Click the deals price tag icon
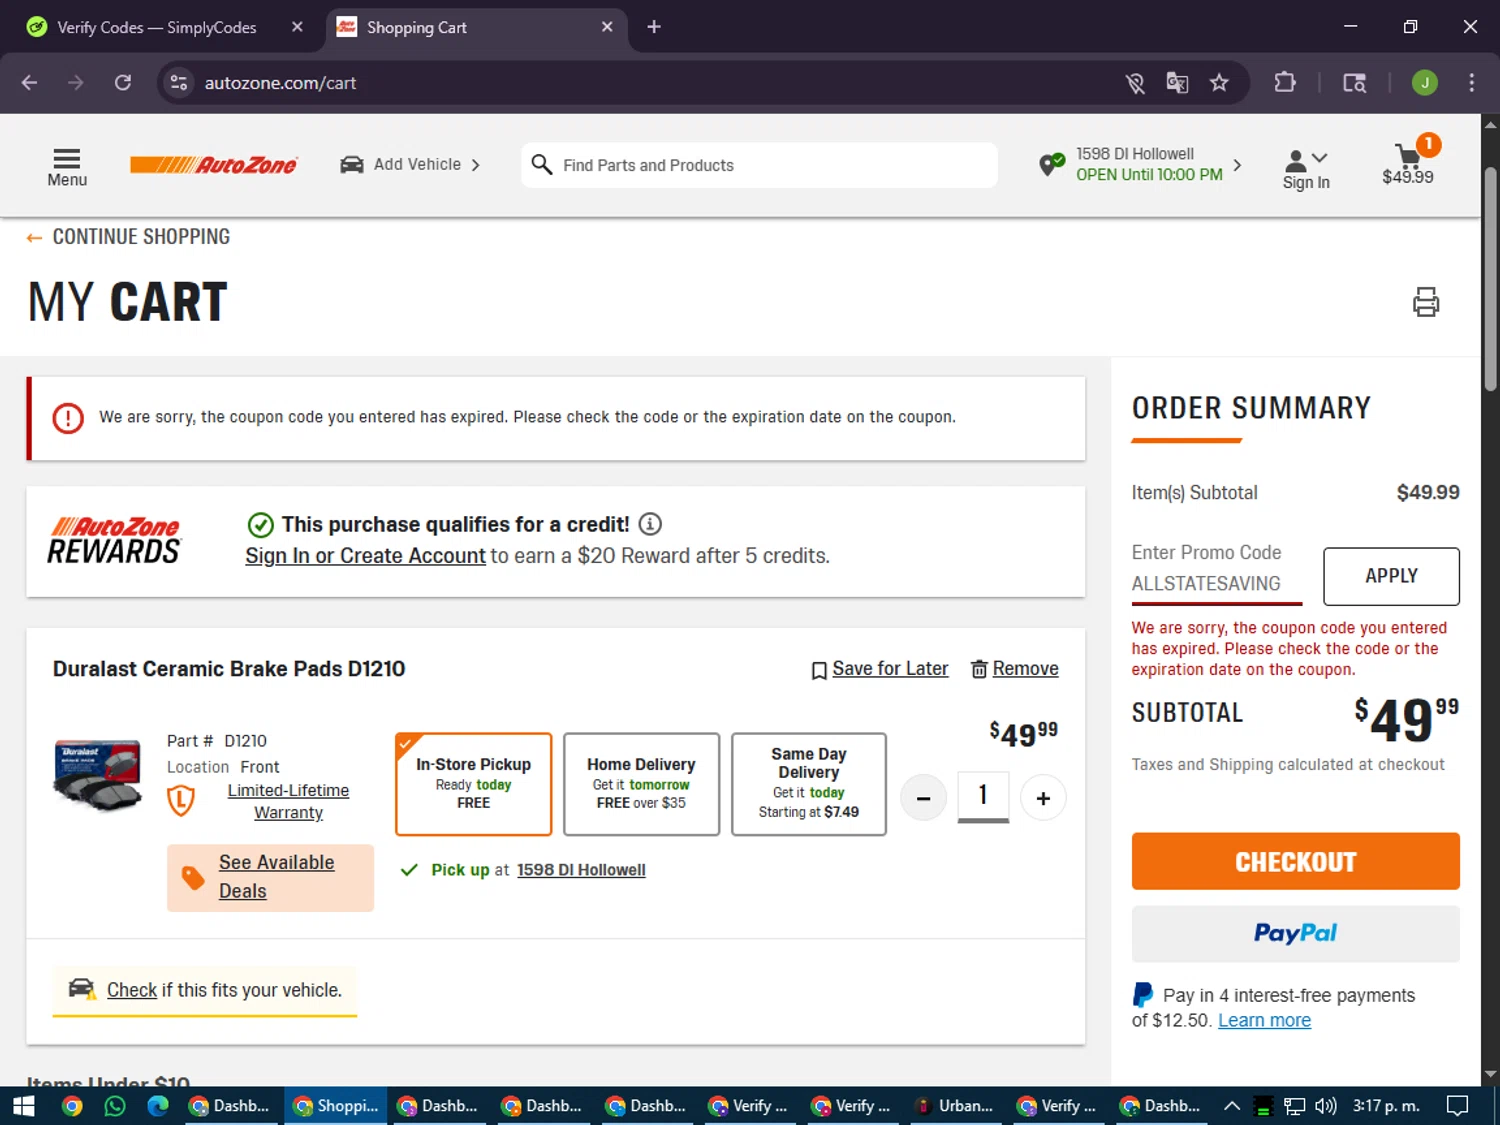Screen dimensions: 1500x1125 pyautogui.click(x=193, y=878)
